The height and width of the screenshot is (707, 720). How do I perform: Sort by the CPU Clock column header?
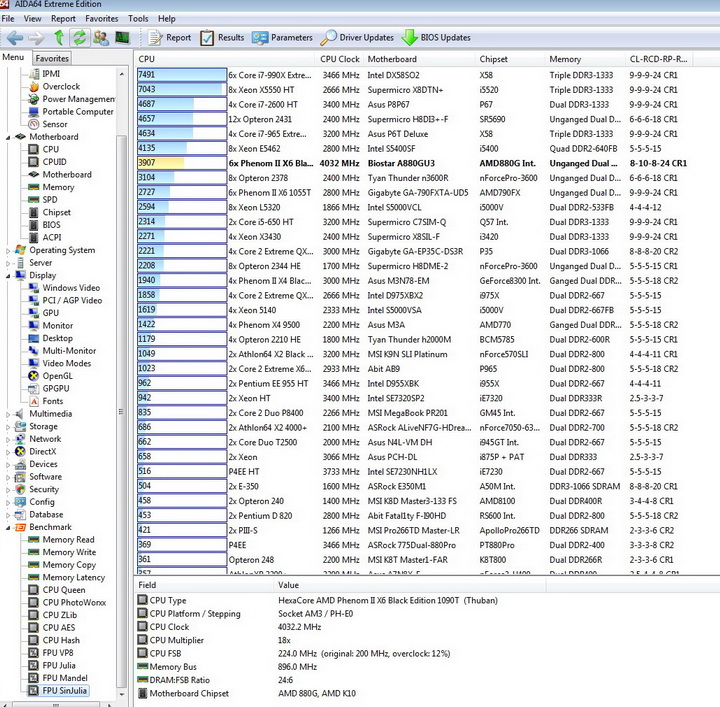pos(339,59)
